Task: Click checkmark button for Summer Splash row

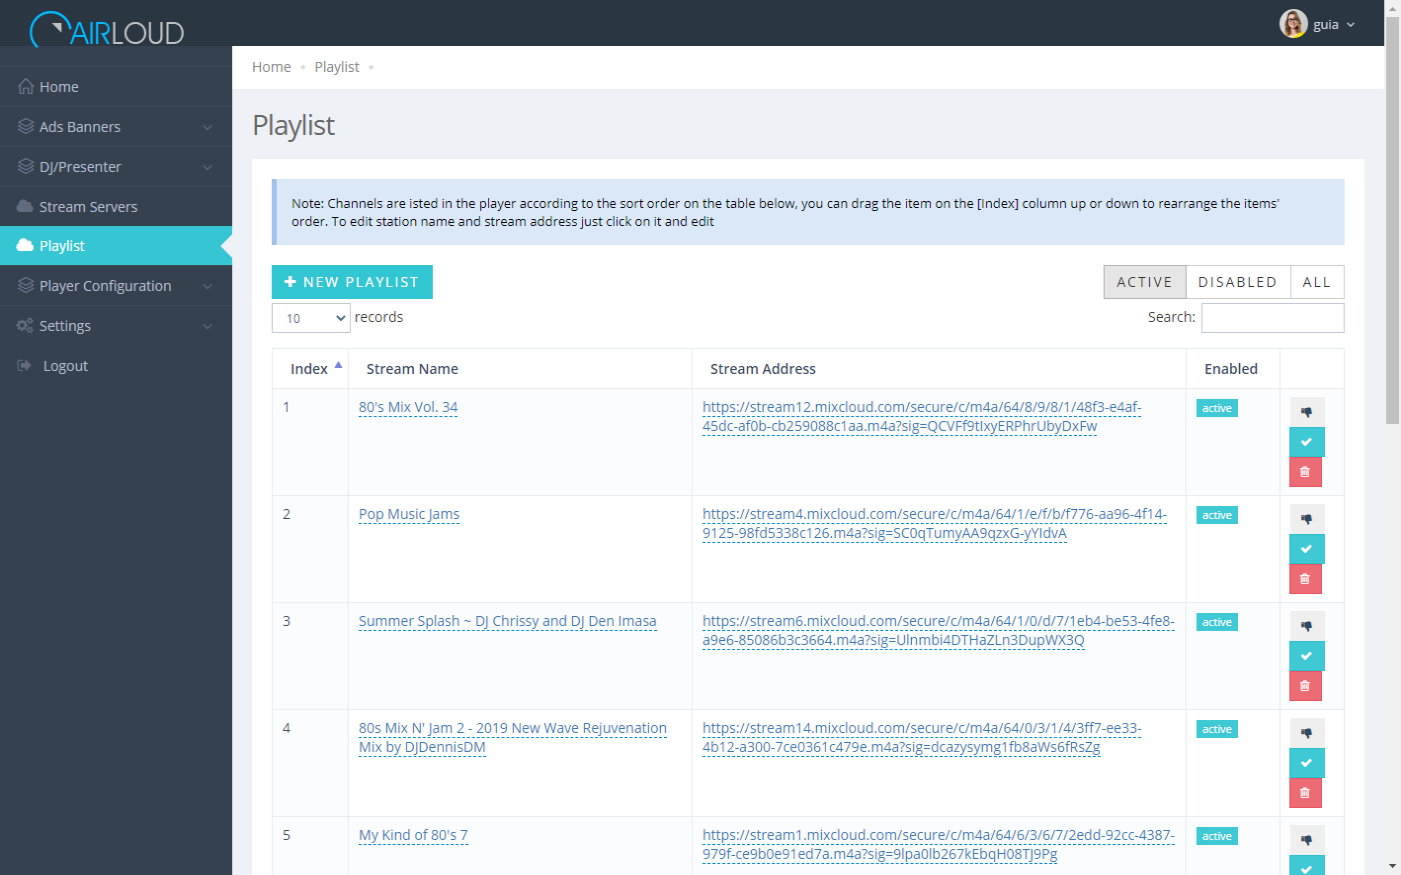Action: [1306, 656]
